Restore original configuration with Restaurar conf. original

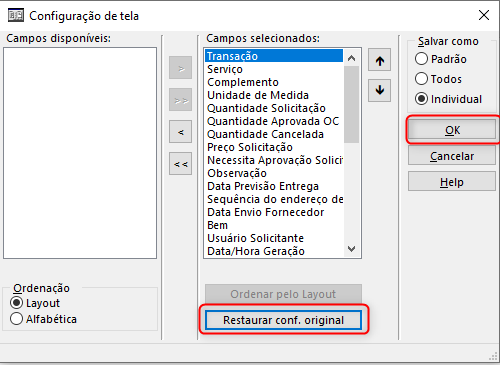[283, 320]
